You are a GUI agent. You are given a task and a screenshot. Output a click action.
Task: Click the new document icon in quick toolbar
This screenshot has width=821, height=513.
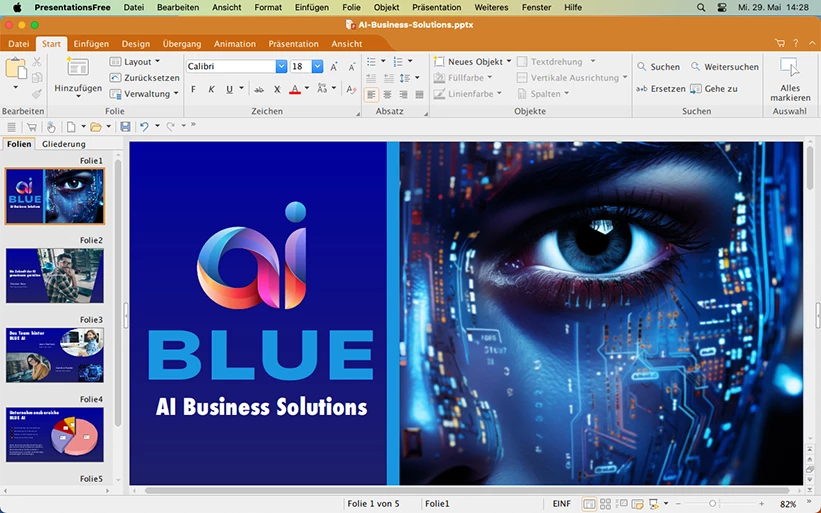71,127
